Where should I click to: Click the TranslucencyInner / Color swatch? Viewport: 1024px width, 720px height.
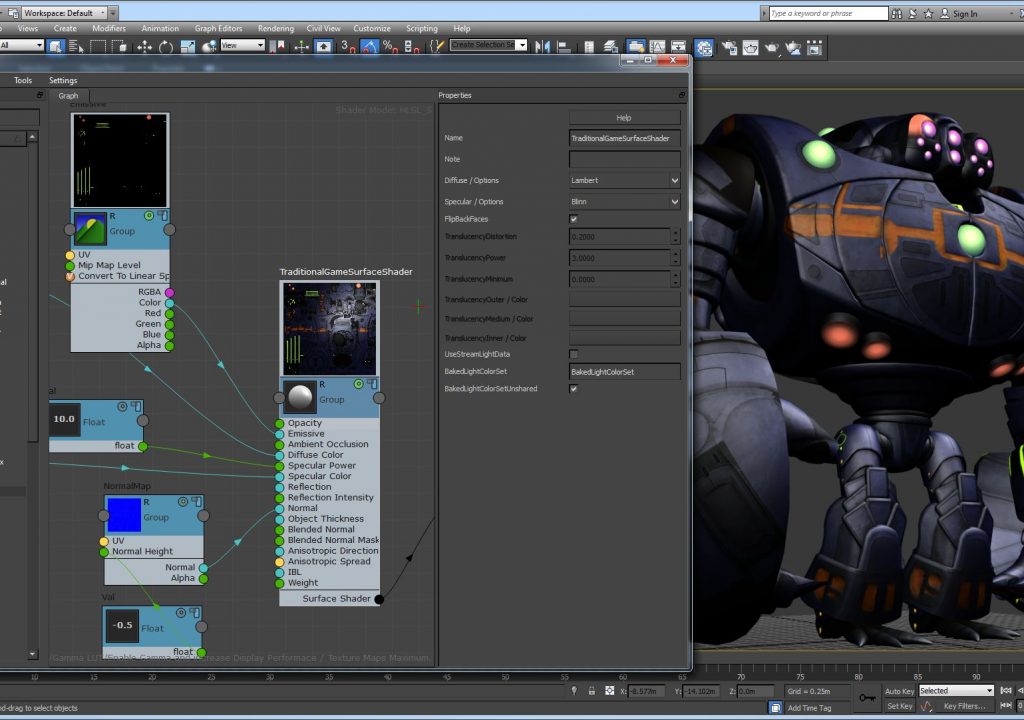[624, 338]
